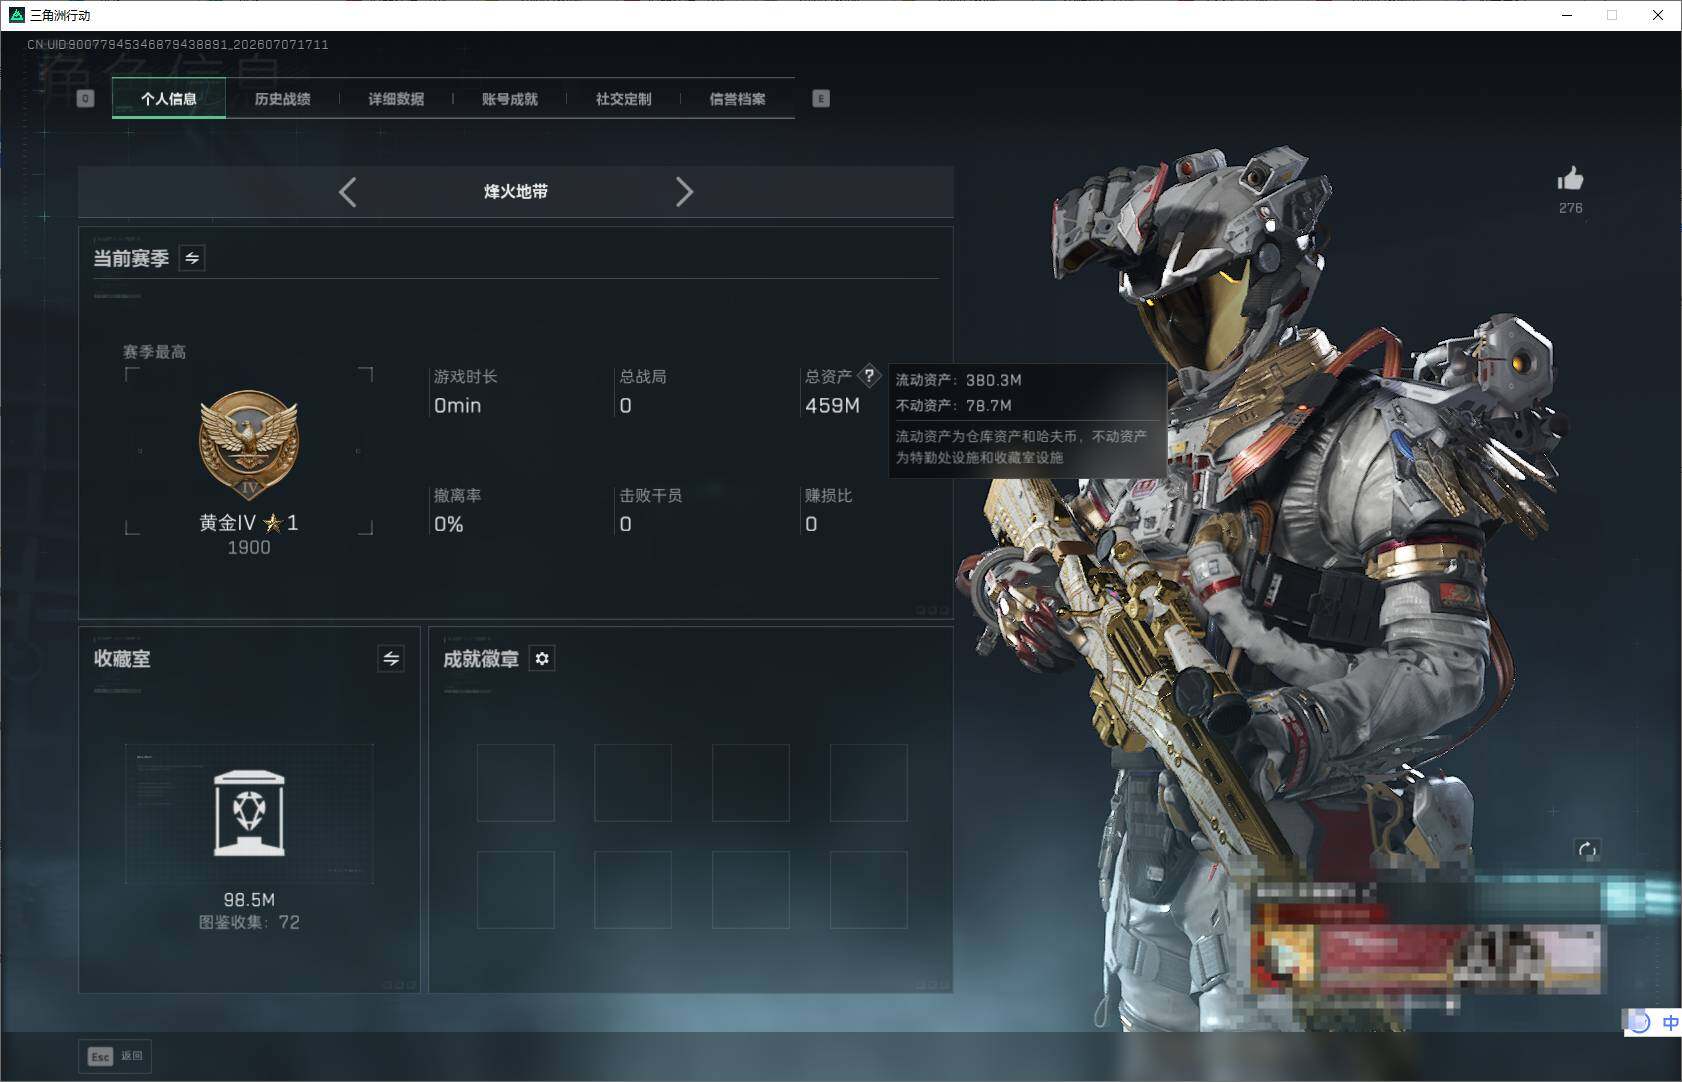Viewport: 1682px width, 1082px height.
Task: Go to next game mode arrow
Action: (684, 192)
